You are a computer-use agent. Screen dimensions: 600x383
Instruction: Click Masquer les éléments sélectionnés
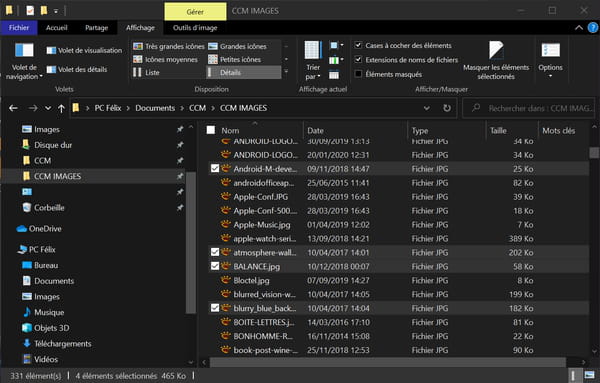tap(496, 60)
